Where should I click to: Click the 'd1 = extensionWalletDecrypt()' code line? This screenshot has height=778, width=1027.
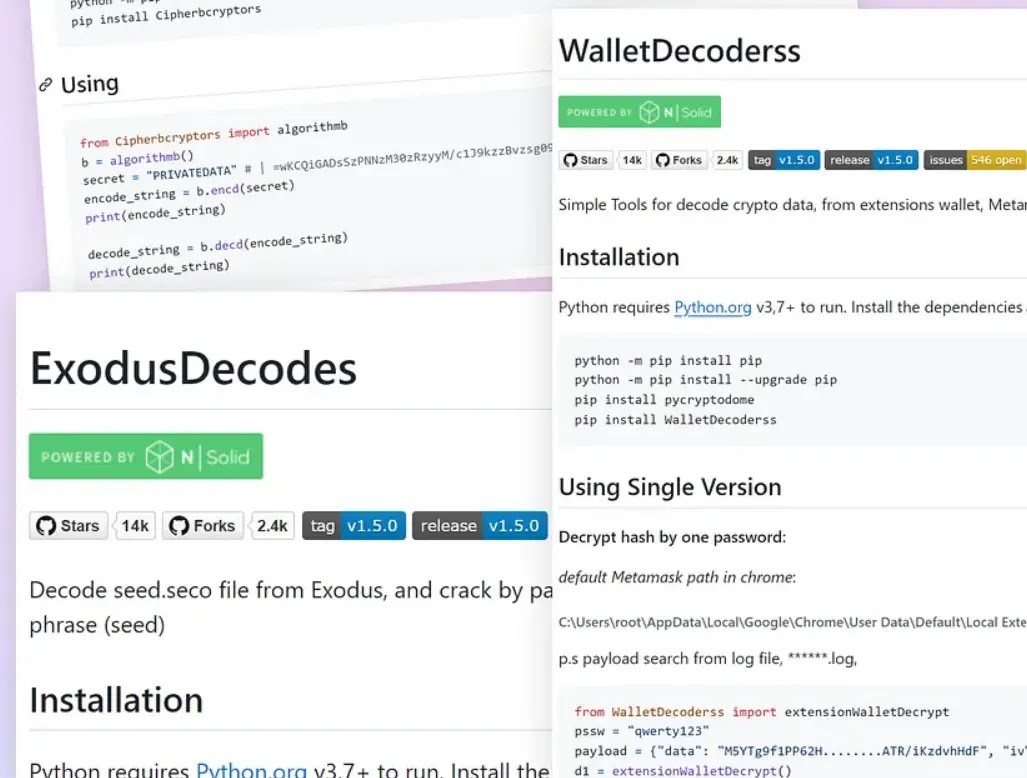[682, 771]
